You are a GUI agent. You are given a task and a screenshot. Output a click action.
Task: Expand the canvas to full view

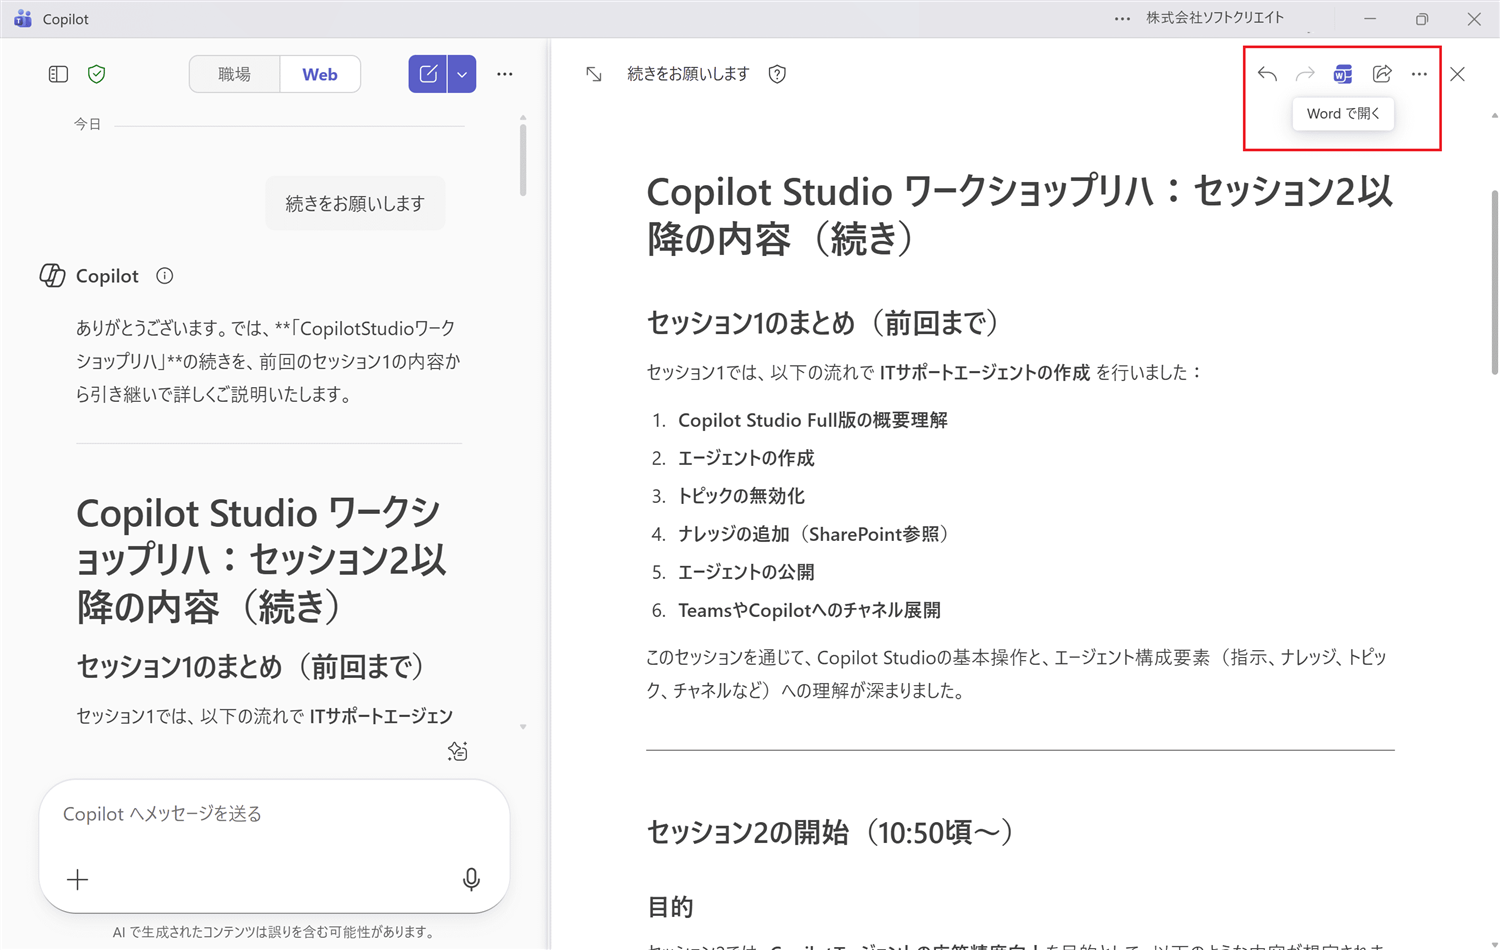coord(593,73)
